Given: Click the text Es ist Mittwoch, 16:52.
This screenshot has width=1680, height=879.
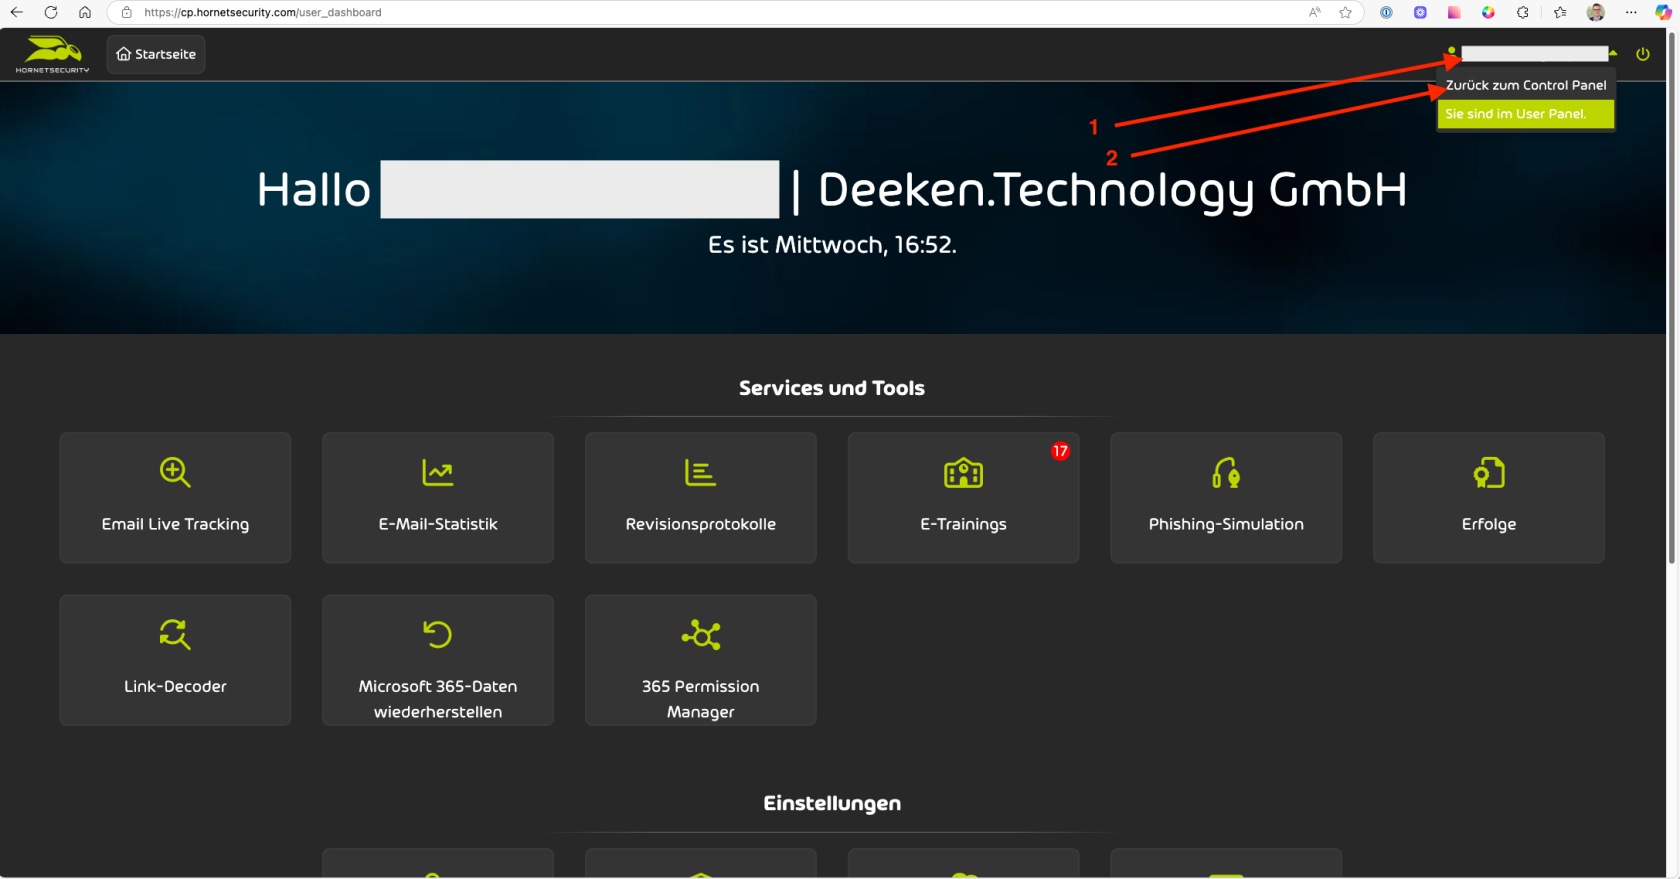Looking at the screenshot, I should pos(832,245).
